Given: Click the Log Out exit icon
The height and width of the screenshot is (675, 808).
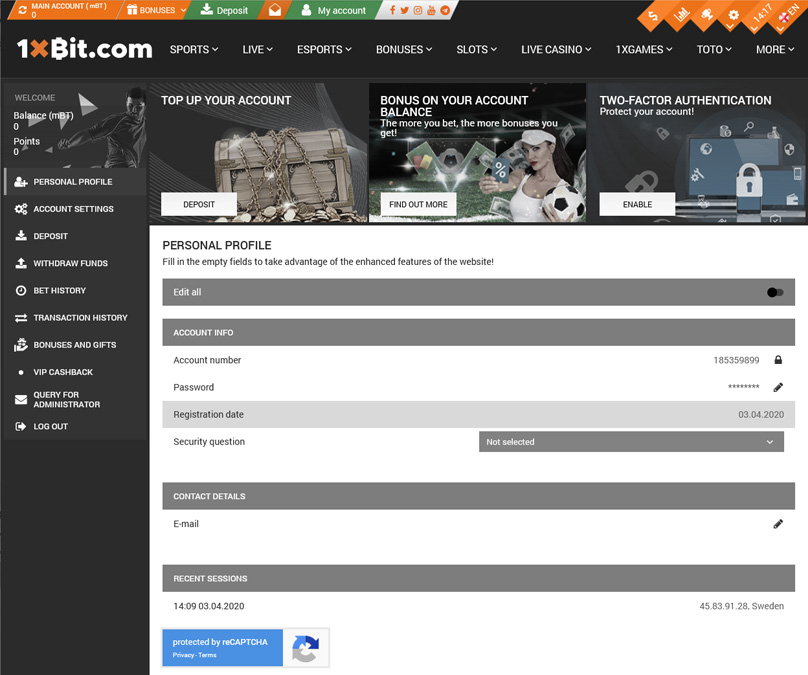Looking at the screenshot, I should click(x=21, y=426).
